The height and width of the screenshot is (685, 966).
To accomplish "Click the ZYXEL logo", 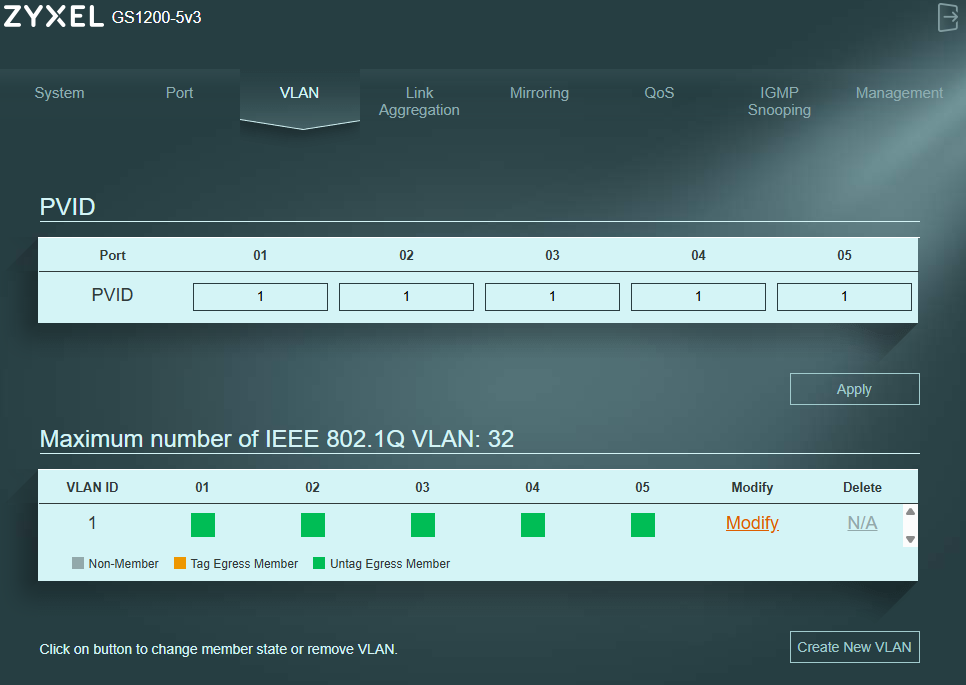I will [53, 16].
